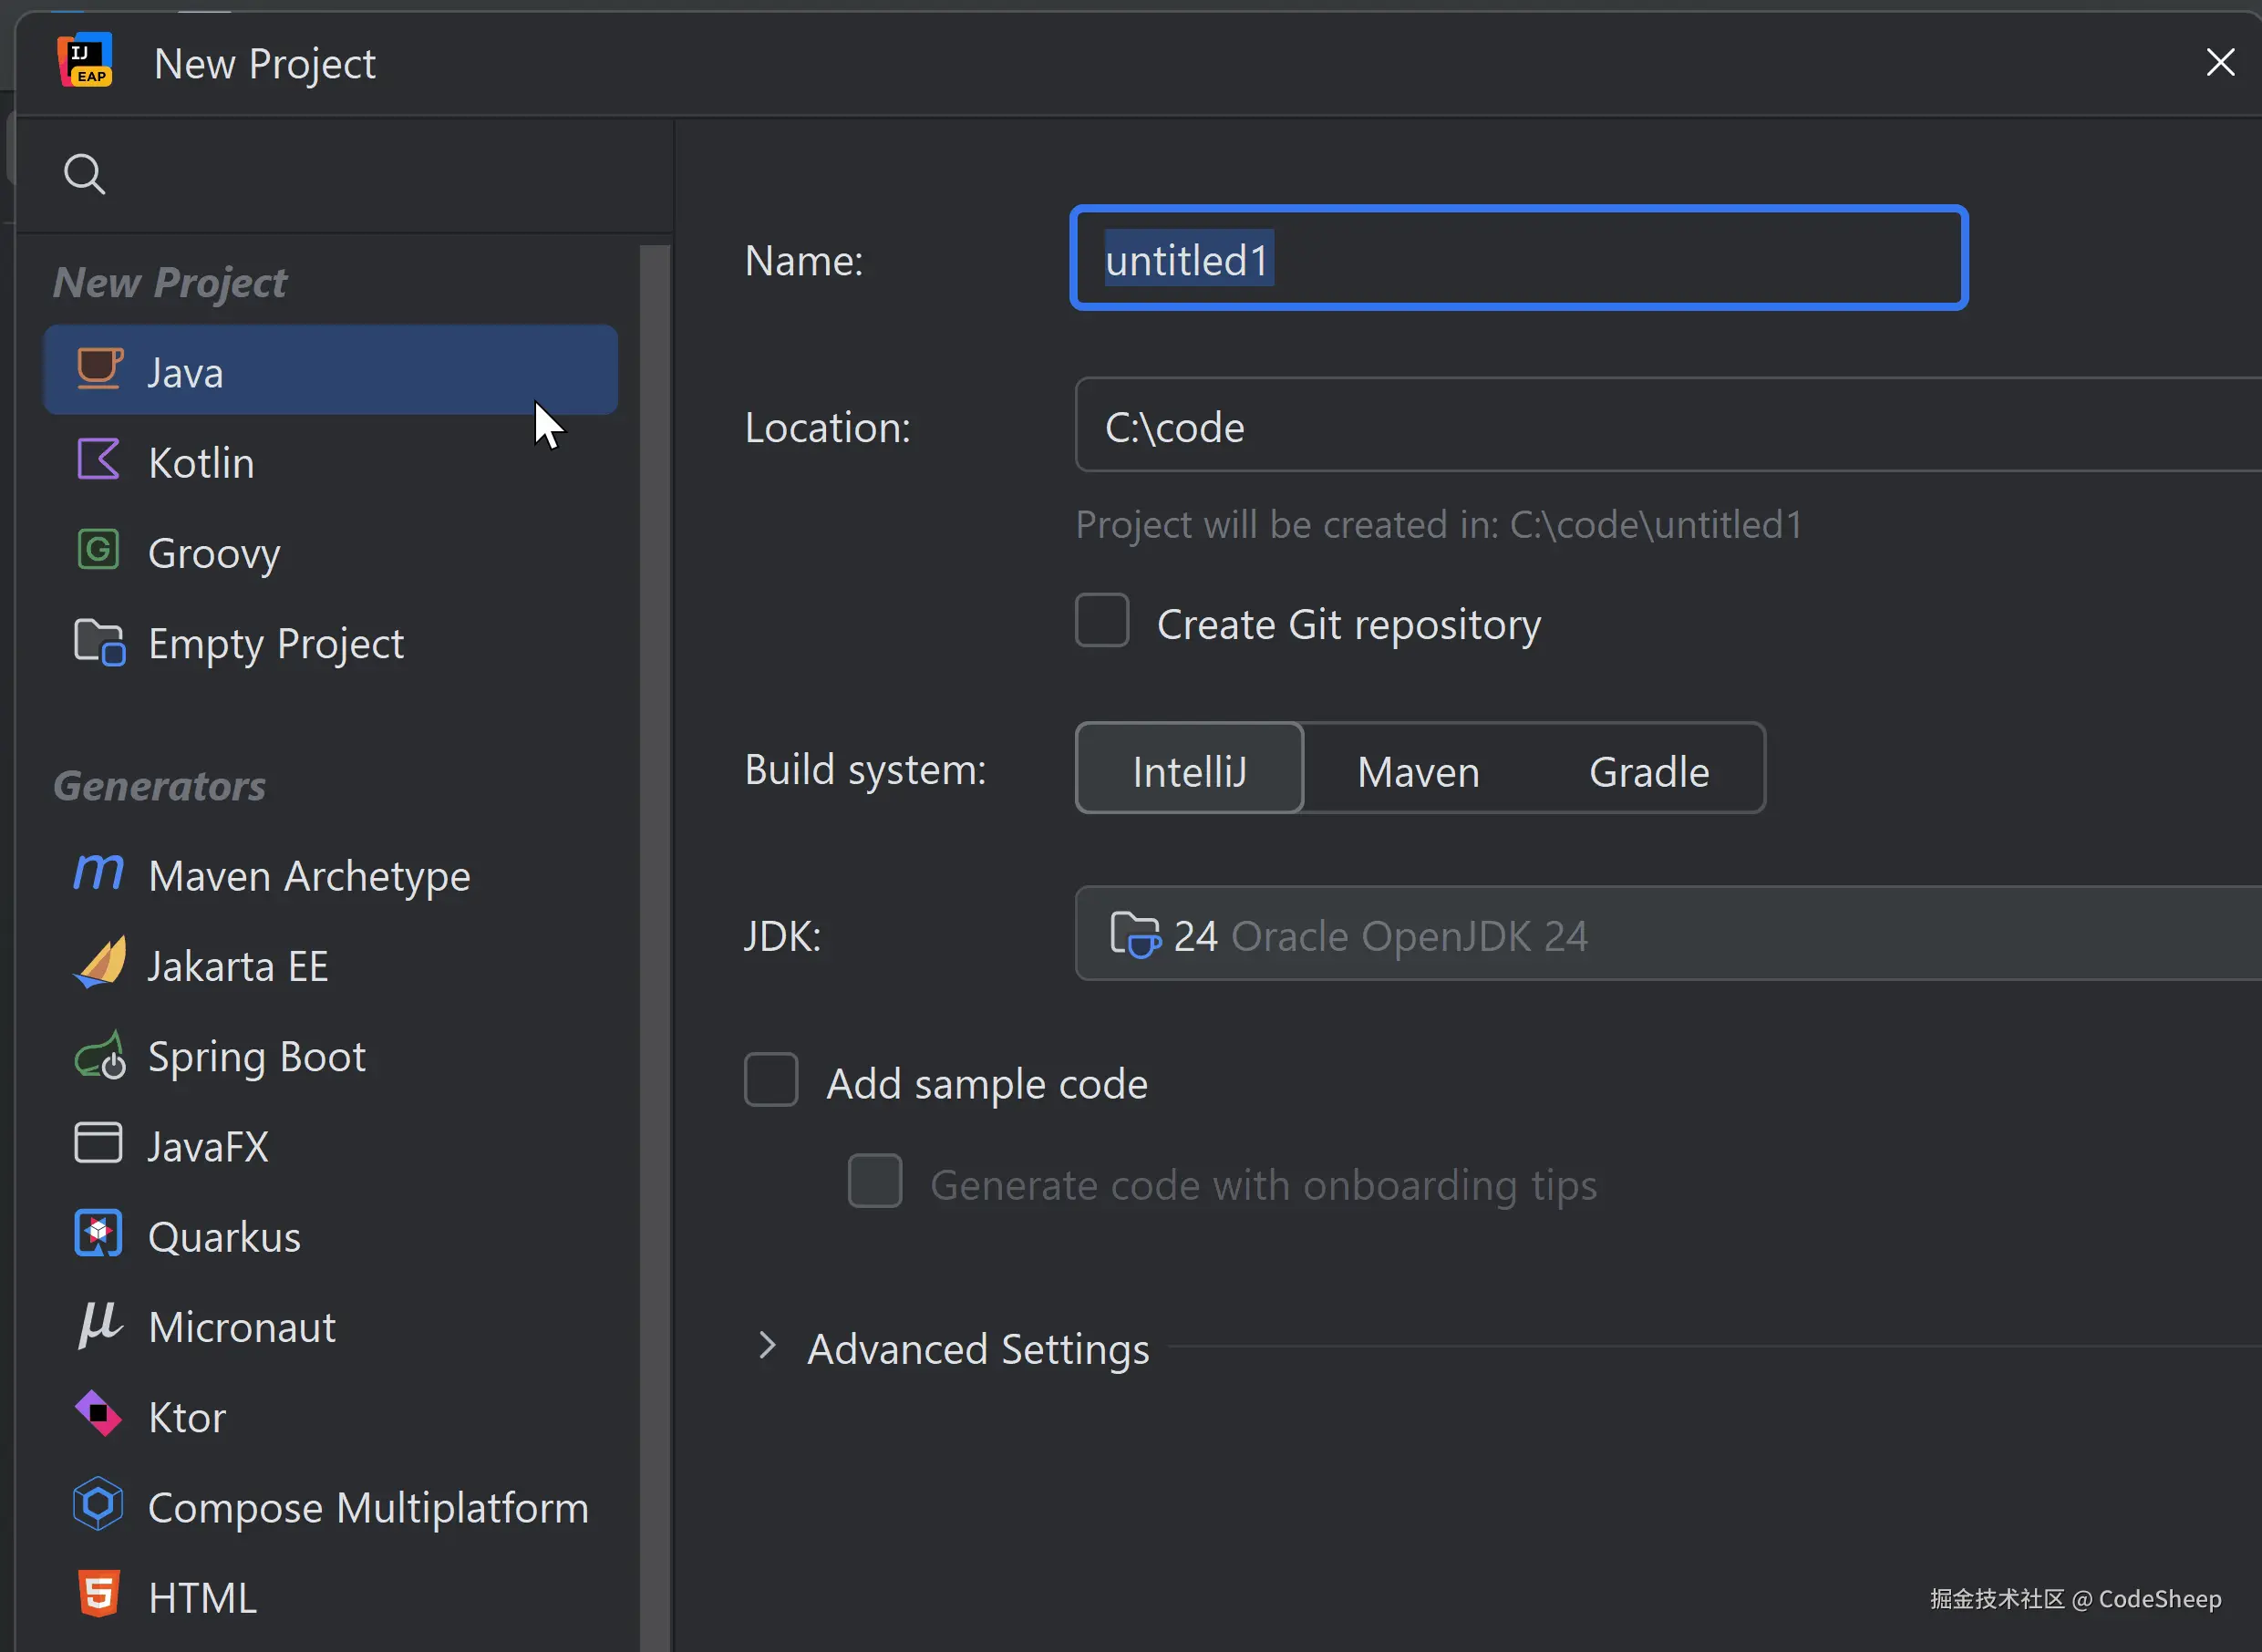Viewport: 2262px width, 1652px height.
Task: Switch build system to Gradle
Action: tap(1649, 771)
